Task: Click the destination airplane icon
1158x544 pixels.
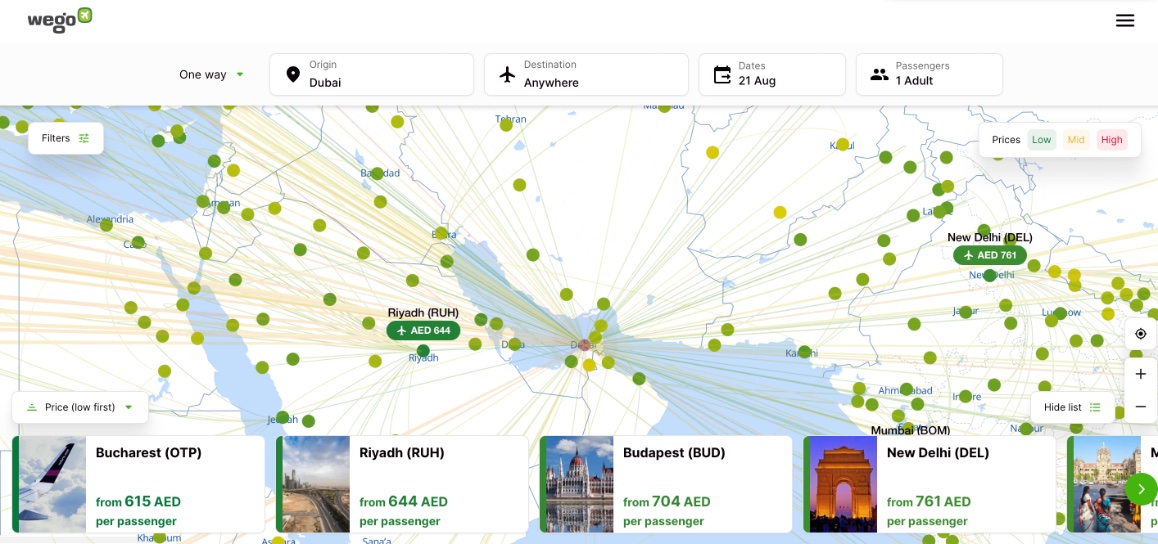Action: tap(507, 75)
